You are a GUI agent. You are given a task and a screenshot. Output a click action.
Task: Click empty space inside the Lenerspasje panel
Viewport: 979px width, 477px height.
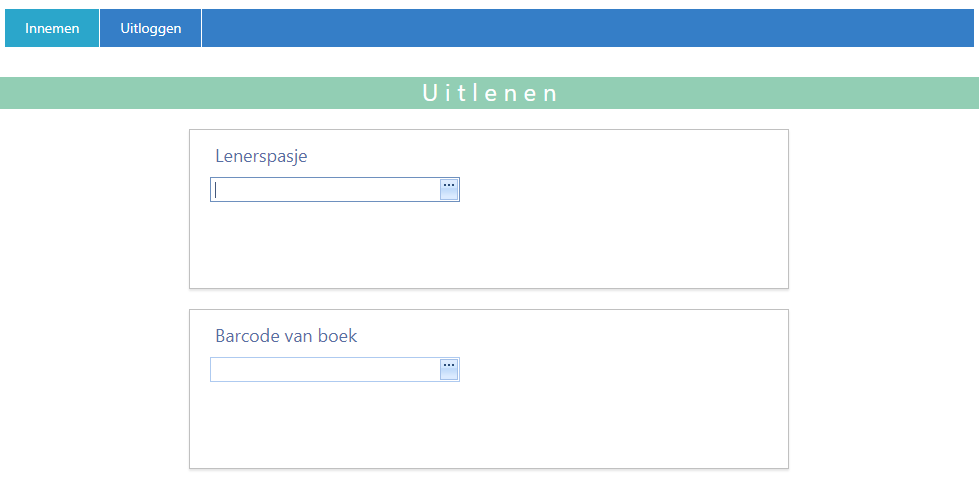click(x=620, y=240)
